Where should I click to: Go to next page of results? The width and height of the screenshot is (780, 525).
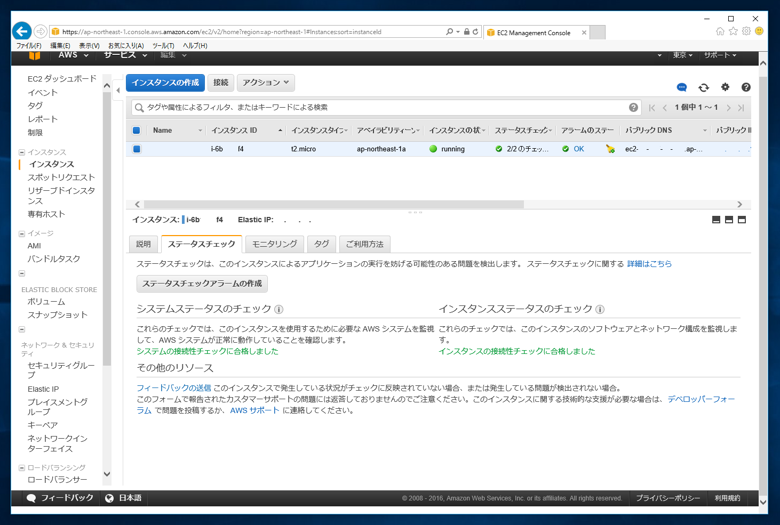click(x=728, y=107)
